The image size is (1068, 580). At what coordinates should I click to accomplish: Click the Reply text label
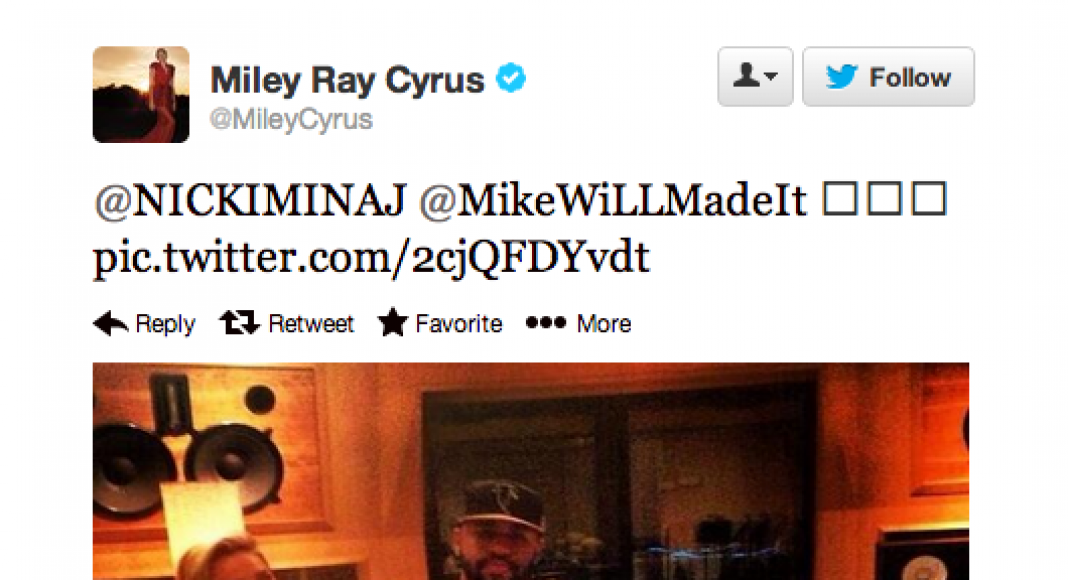coord(166,323)
